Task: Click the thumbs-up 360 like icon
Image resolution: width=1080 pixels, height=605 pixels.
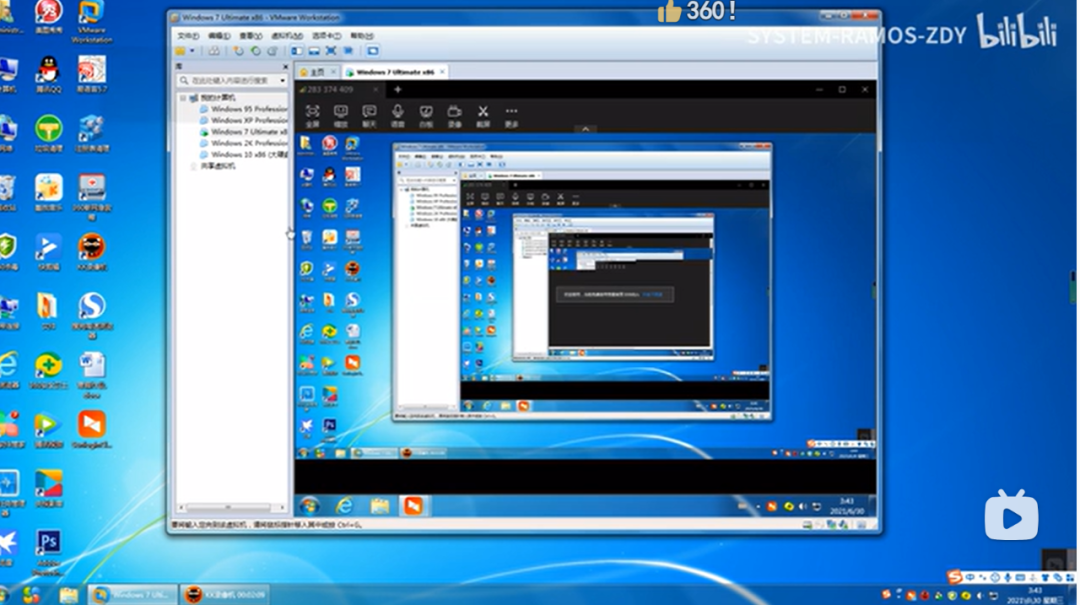Action: tap(669, 10)
